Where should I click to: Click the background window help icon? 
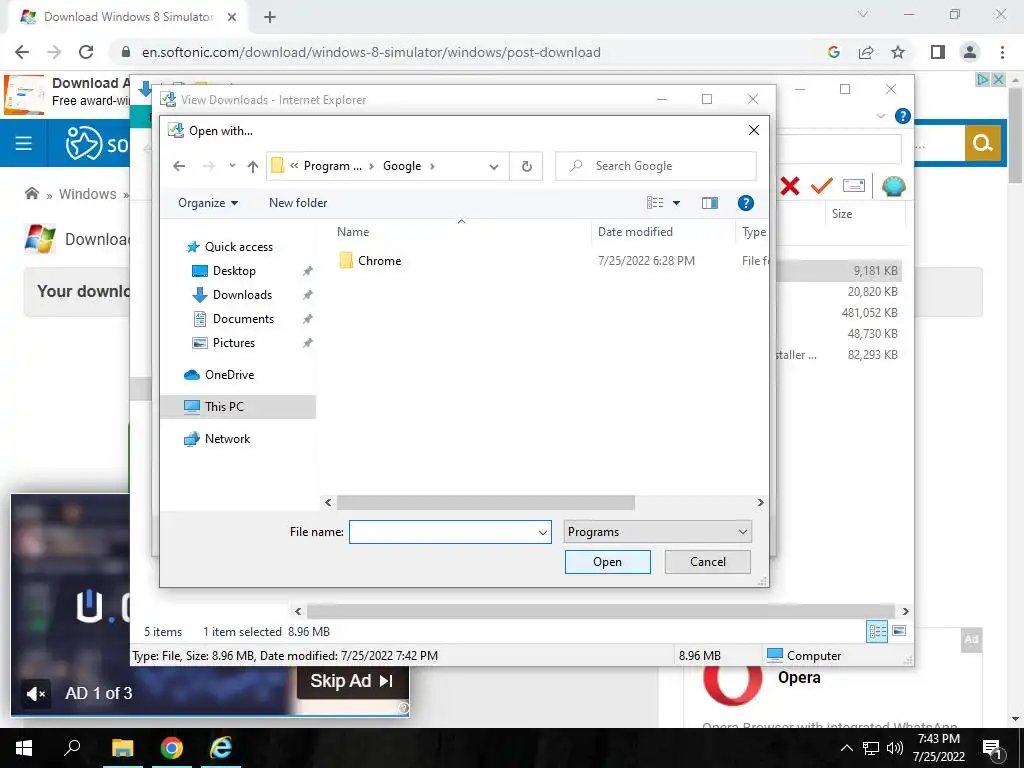pos(903,116)
